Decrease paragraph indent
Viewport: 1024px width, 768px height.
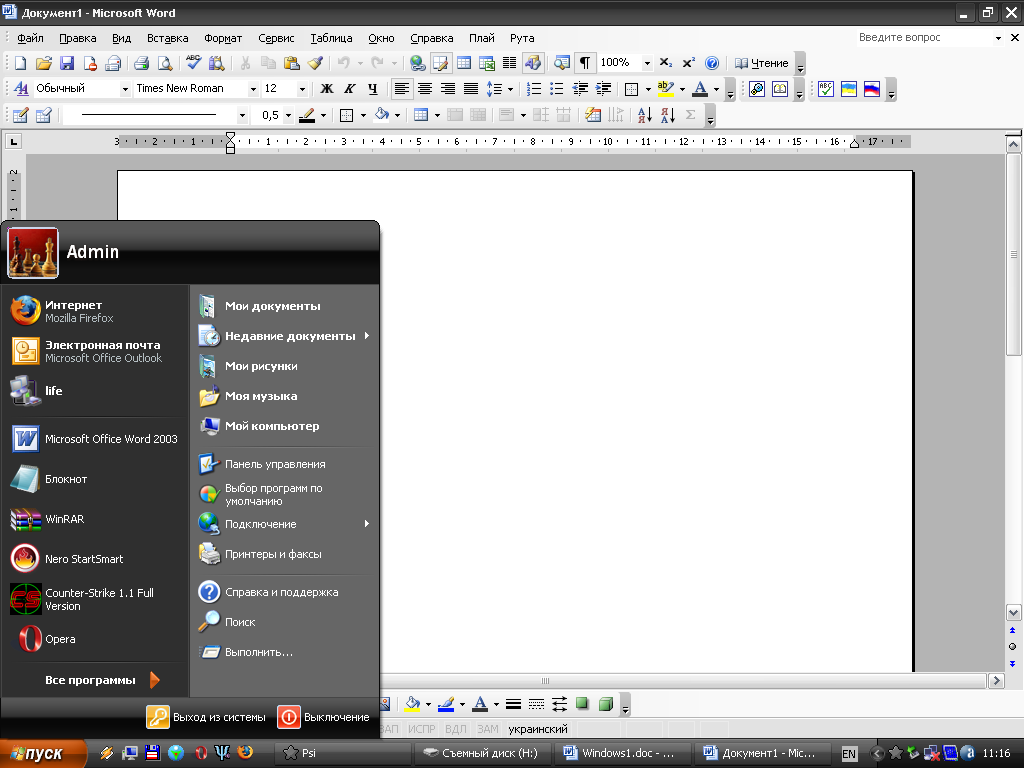click(x=580, y=89)
